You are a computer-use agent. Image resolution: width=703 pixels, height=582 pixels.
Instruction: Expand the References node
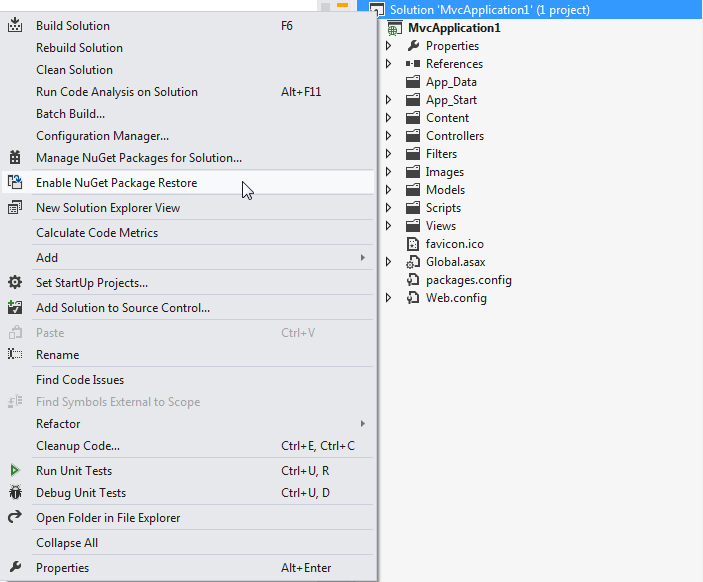(389, 64)
